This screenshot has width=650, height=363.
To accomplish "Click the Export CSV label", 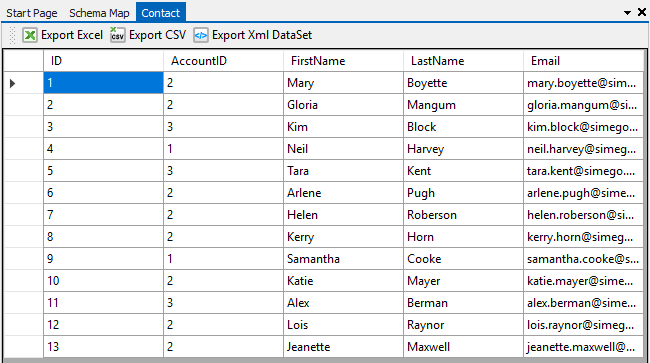I will 158,35.
